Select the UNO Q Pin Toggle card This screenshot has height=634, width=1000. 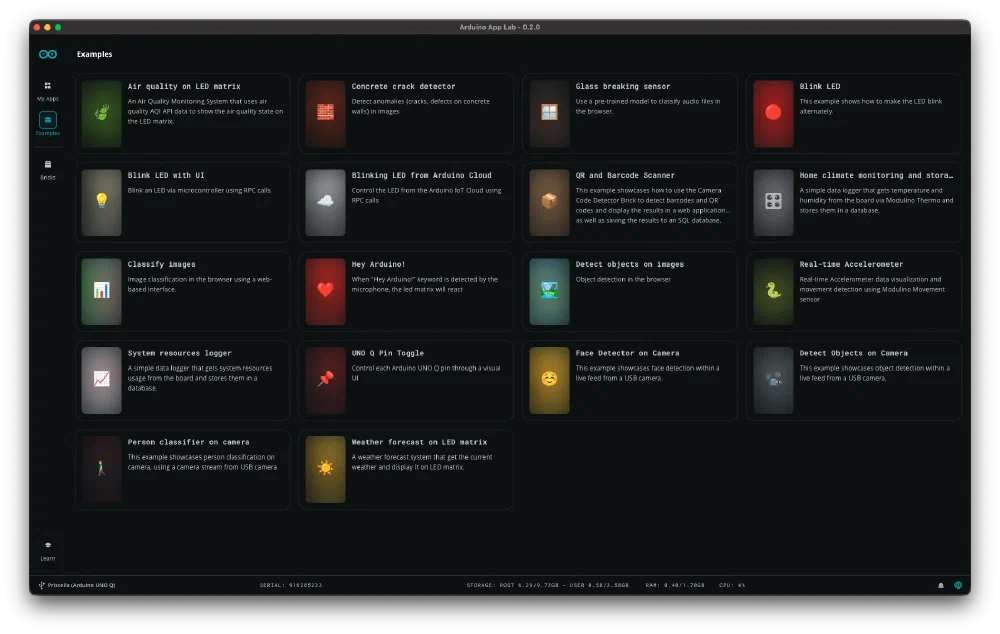406,380
